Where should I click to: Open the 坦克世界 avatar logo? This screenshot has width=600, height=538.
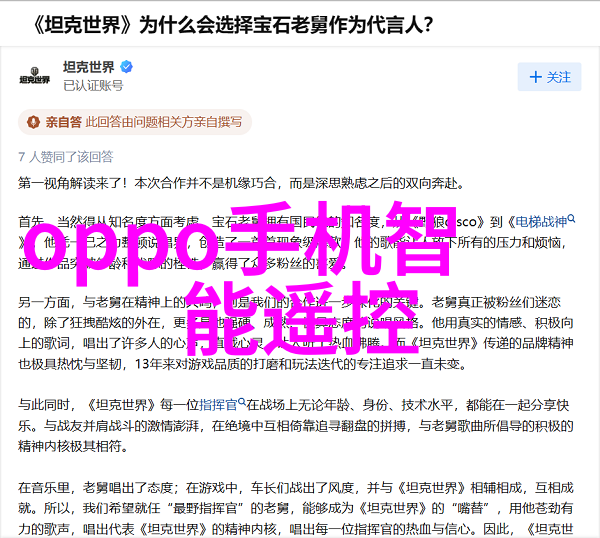click(34, 76)
